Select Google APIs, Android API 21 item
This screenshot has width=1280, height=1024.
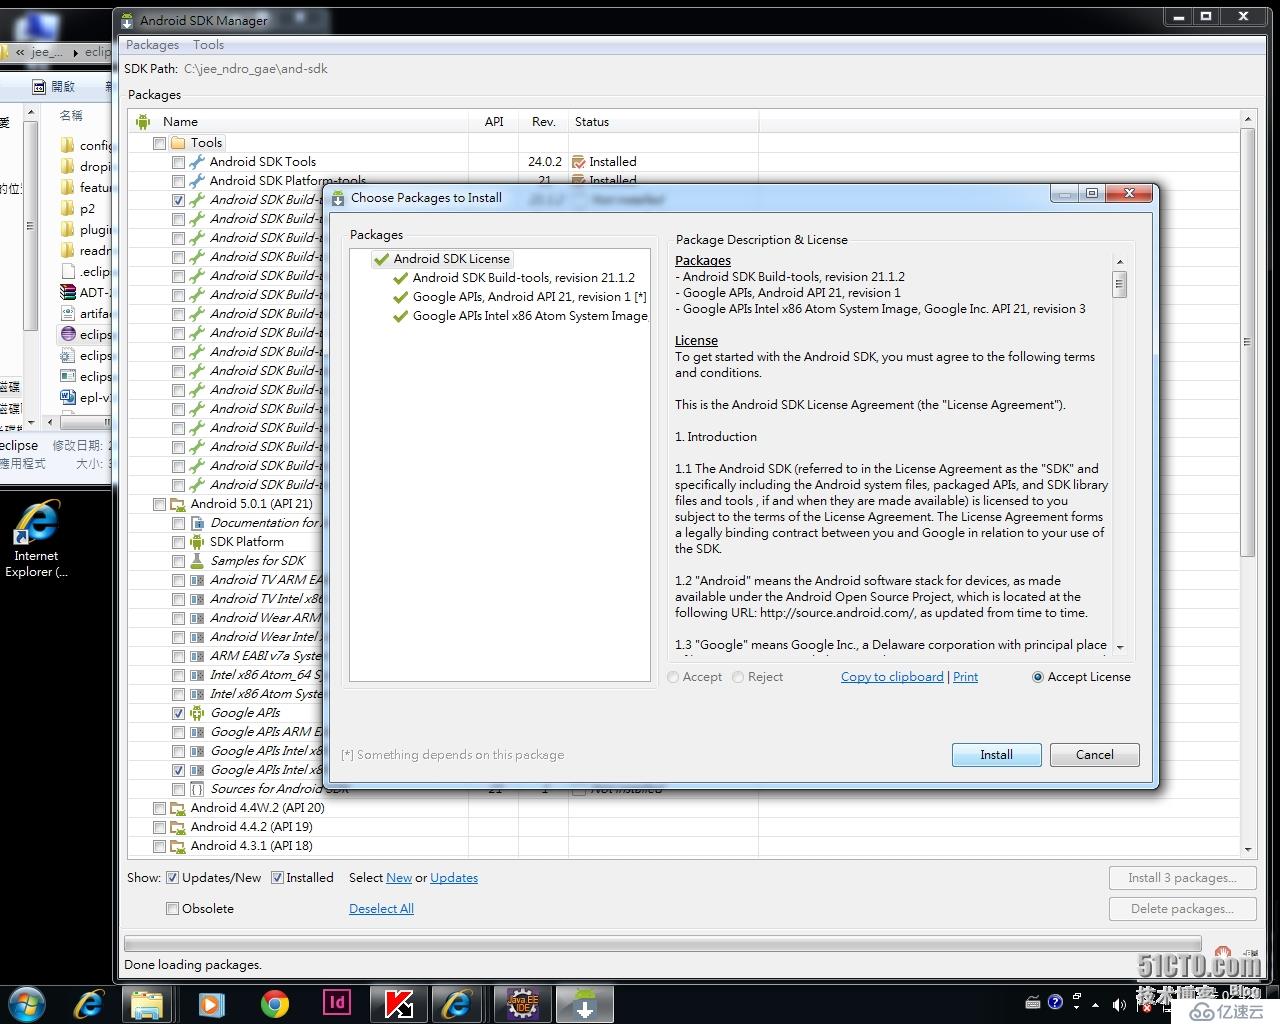(x=529, y=297)
